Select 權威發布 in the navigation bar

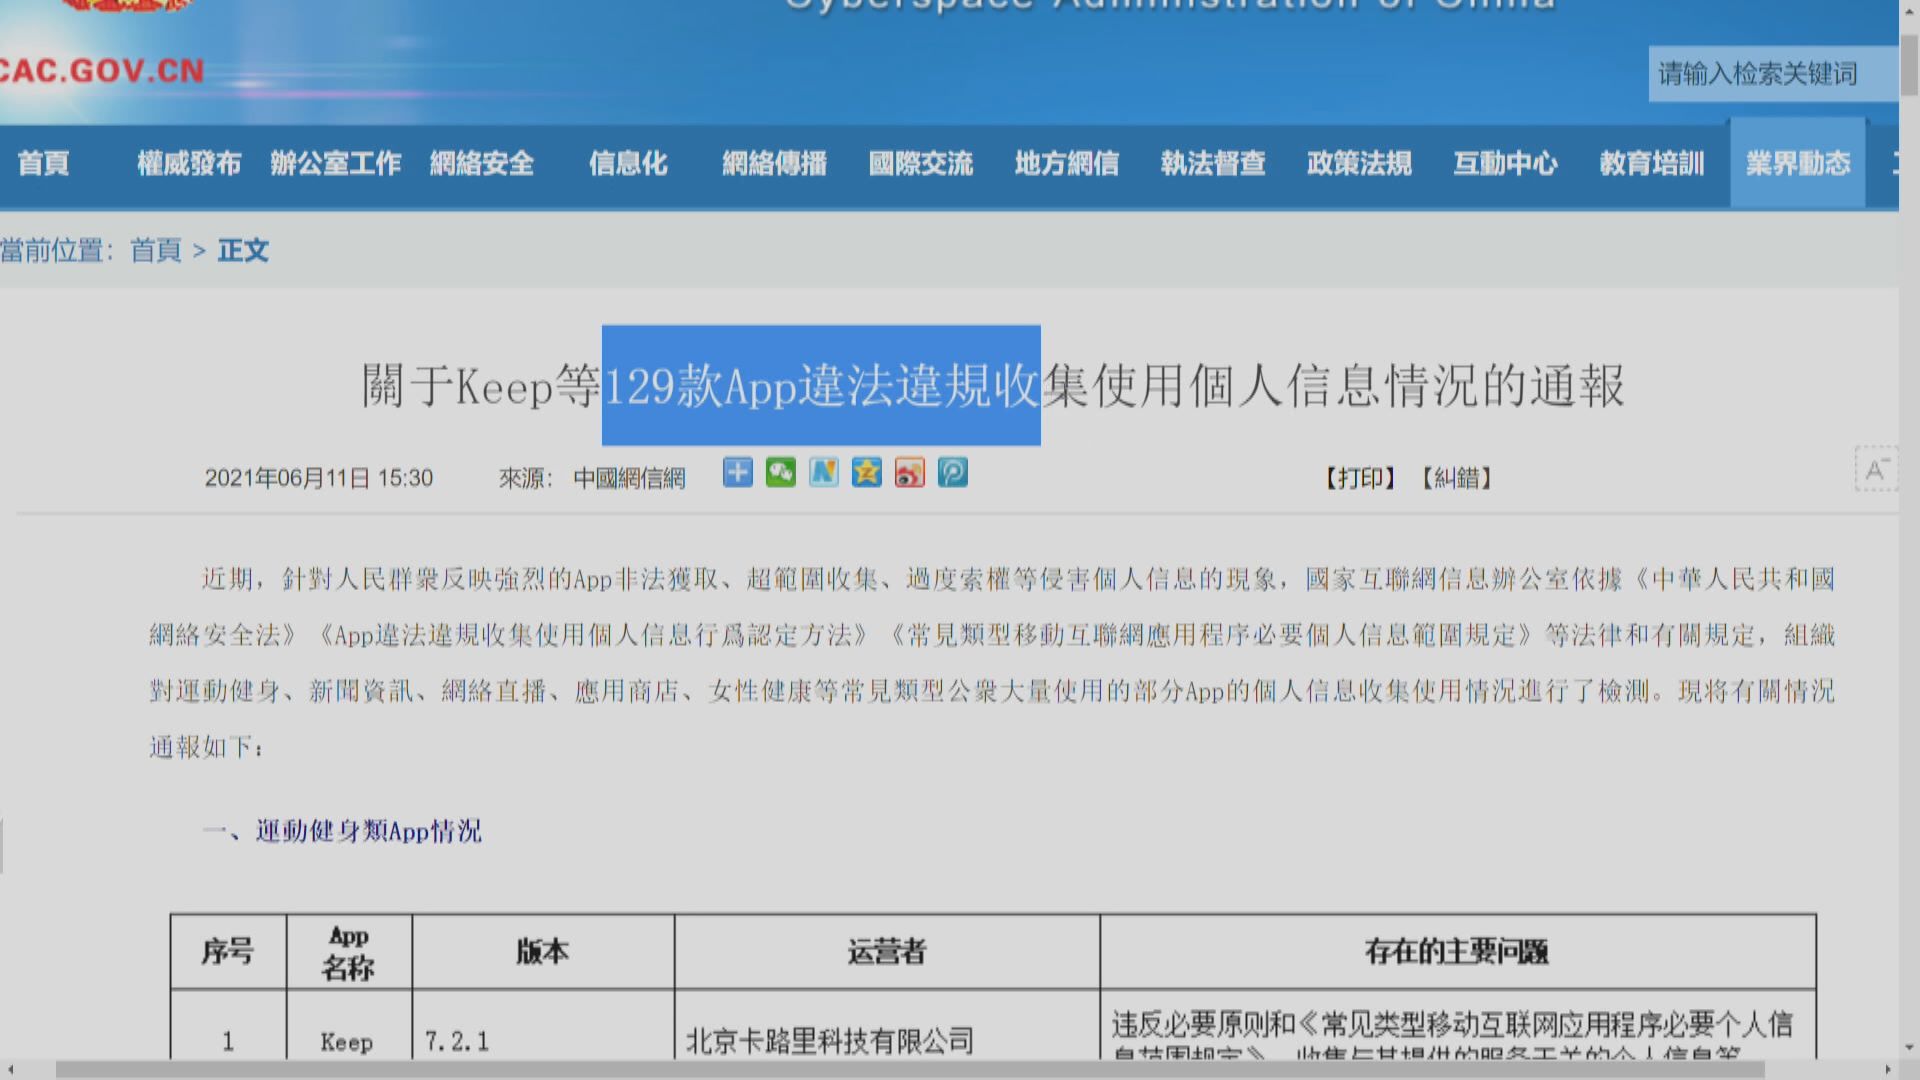(188, 164)
